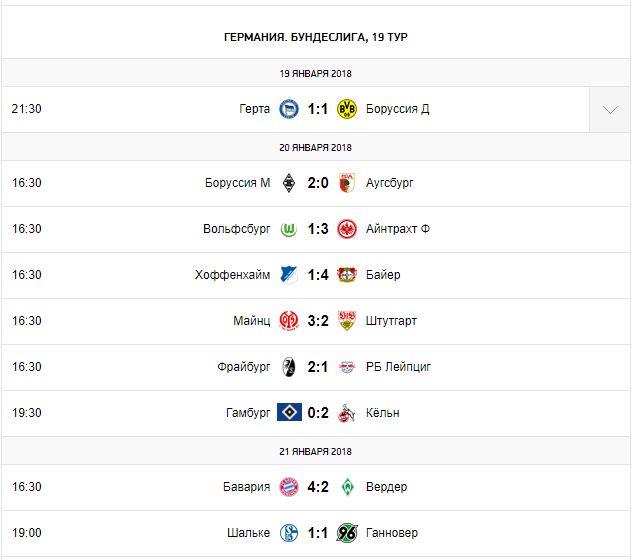Click the Eintracht Frankfurt eagle crest

347,229
